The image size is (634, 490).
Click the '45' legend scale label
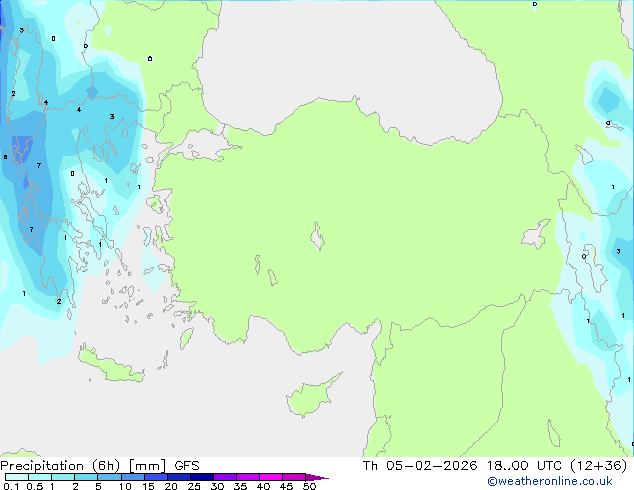tap(286, 486)
